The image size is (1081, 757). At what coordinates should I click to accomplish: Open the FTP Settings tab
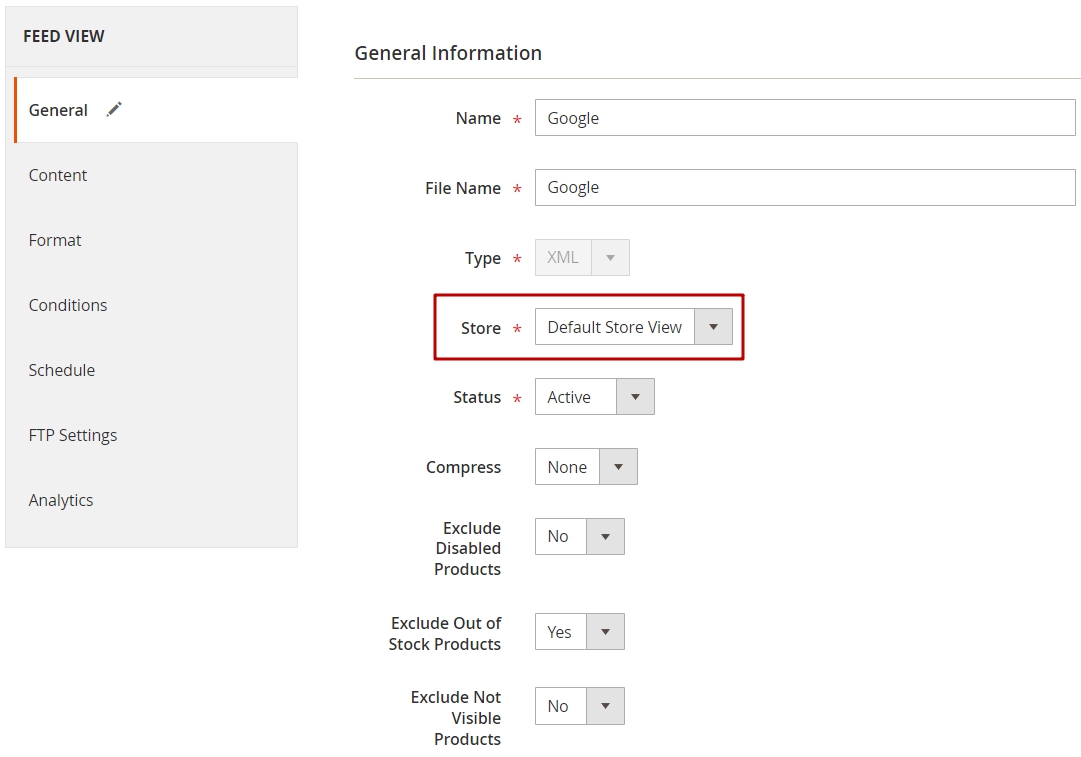tap(152, 435)
